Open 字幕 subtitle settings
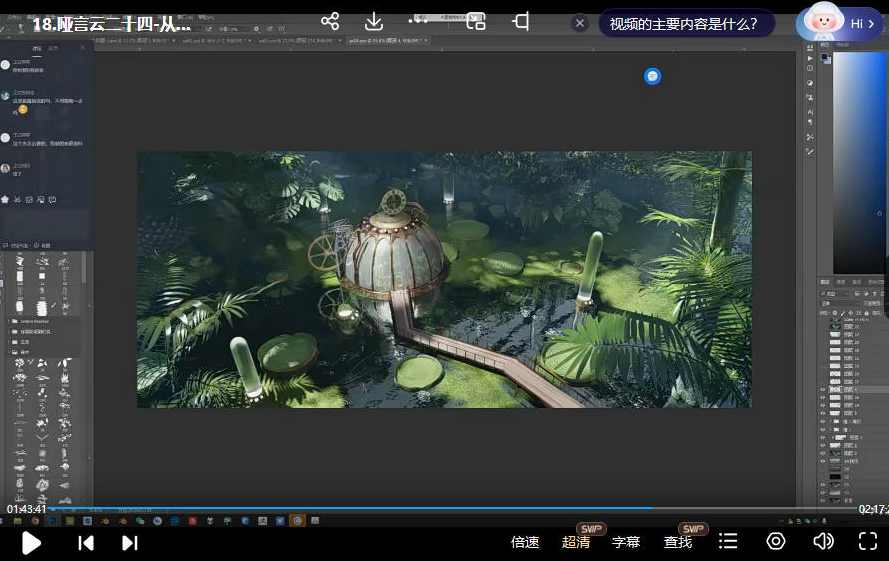The width and height of the screenshot is (889, 561). coord(626,542)
